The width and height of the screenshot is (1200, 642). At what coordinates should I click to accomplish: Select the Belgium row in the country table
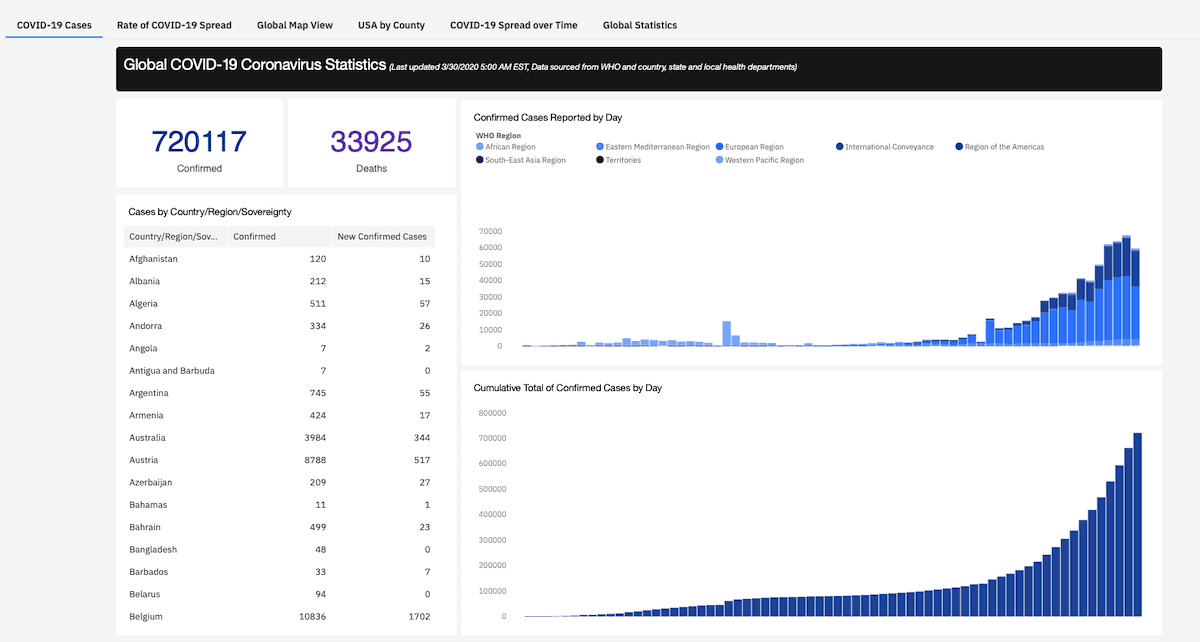[280, 617]
